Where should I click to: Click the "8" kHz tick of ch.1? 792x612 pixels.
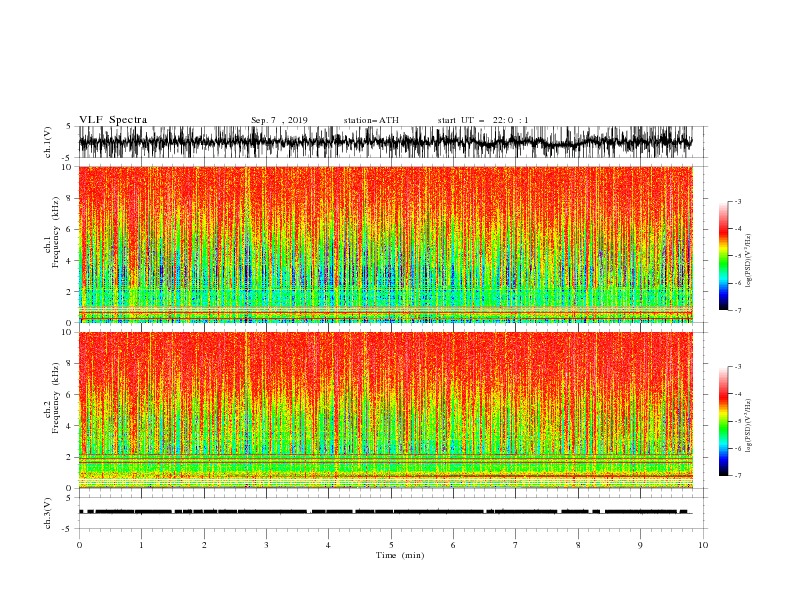pos(70,198)
